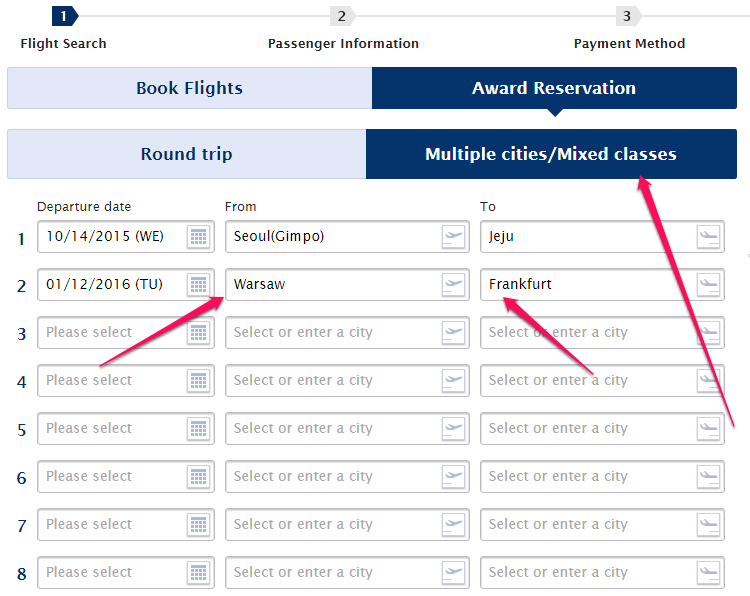
Task: Click row 5 departure date Please select field
Action: 126,429
